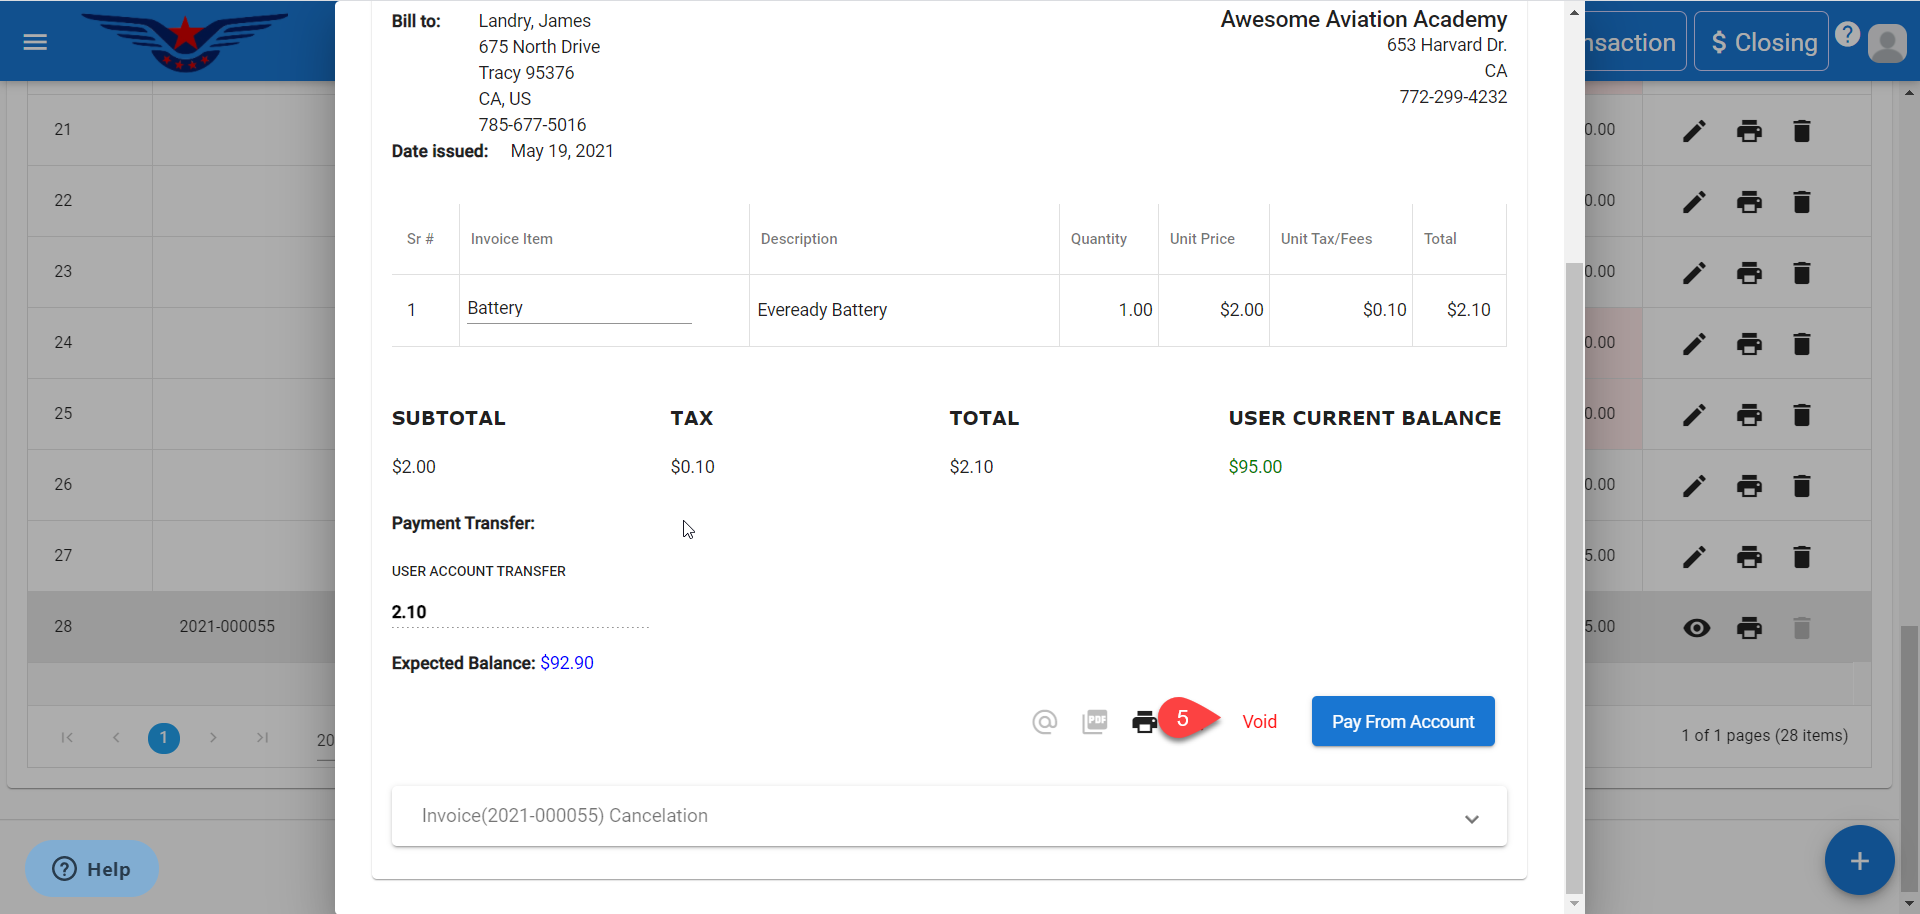Image resolution: width=1920 pixels, height=914 pixels.
Task: Click the edit pencil in row 21
Action: click(x=1694, y=131)
